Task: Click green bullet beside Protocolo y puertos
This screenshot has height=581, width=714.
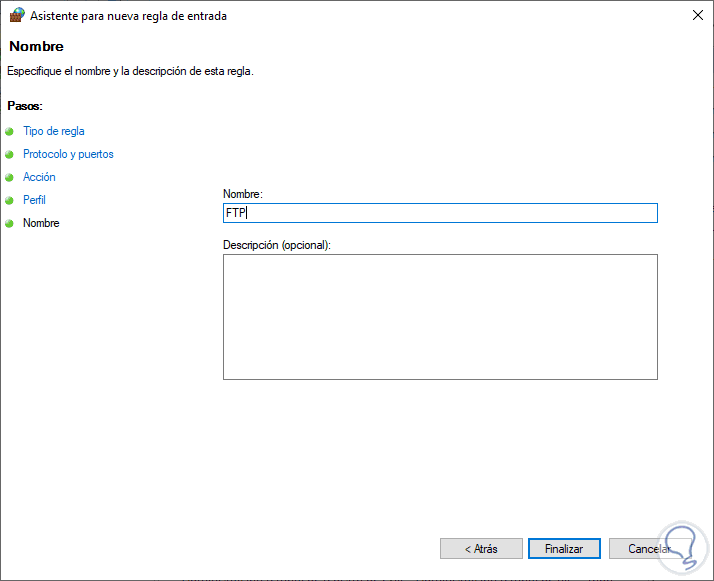Action: coord(10,154)
